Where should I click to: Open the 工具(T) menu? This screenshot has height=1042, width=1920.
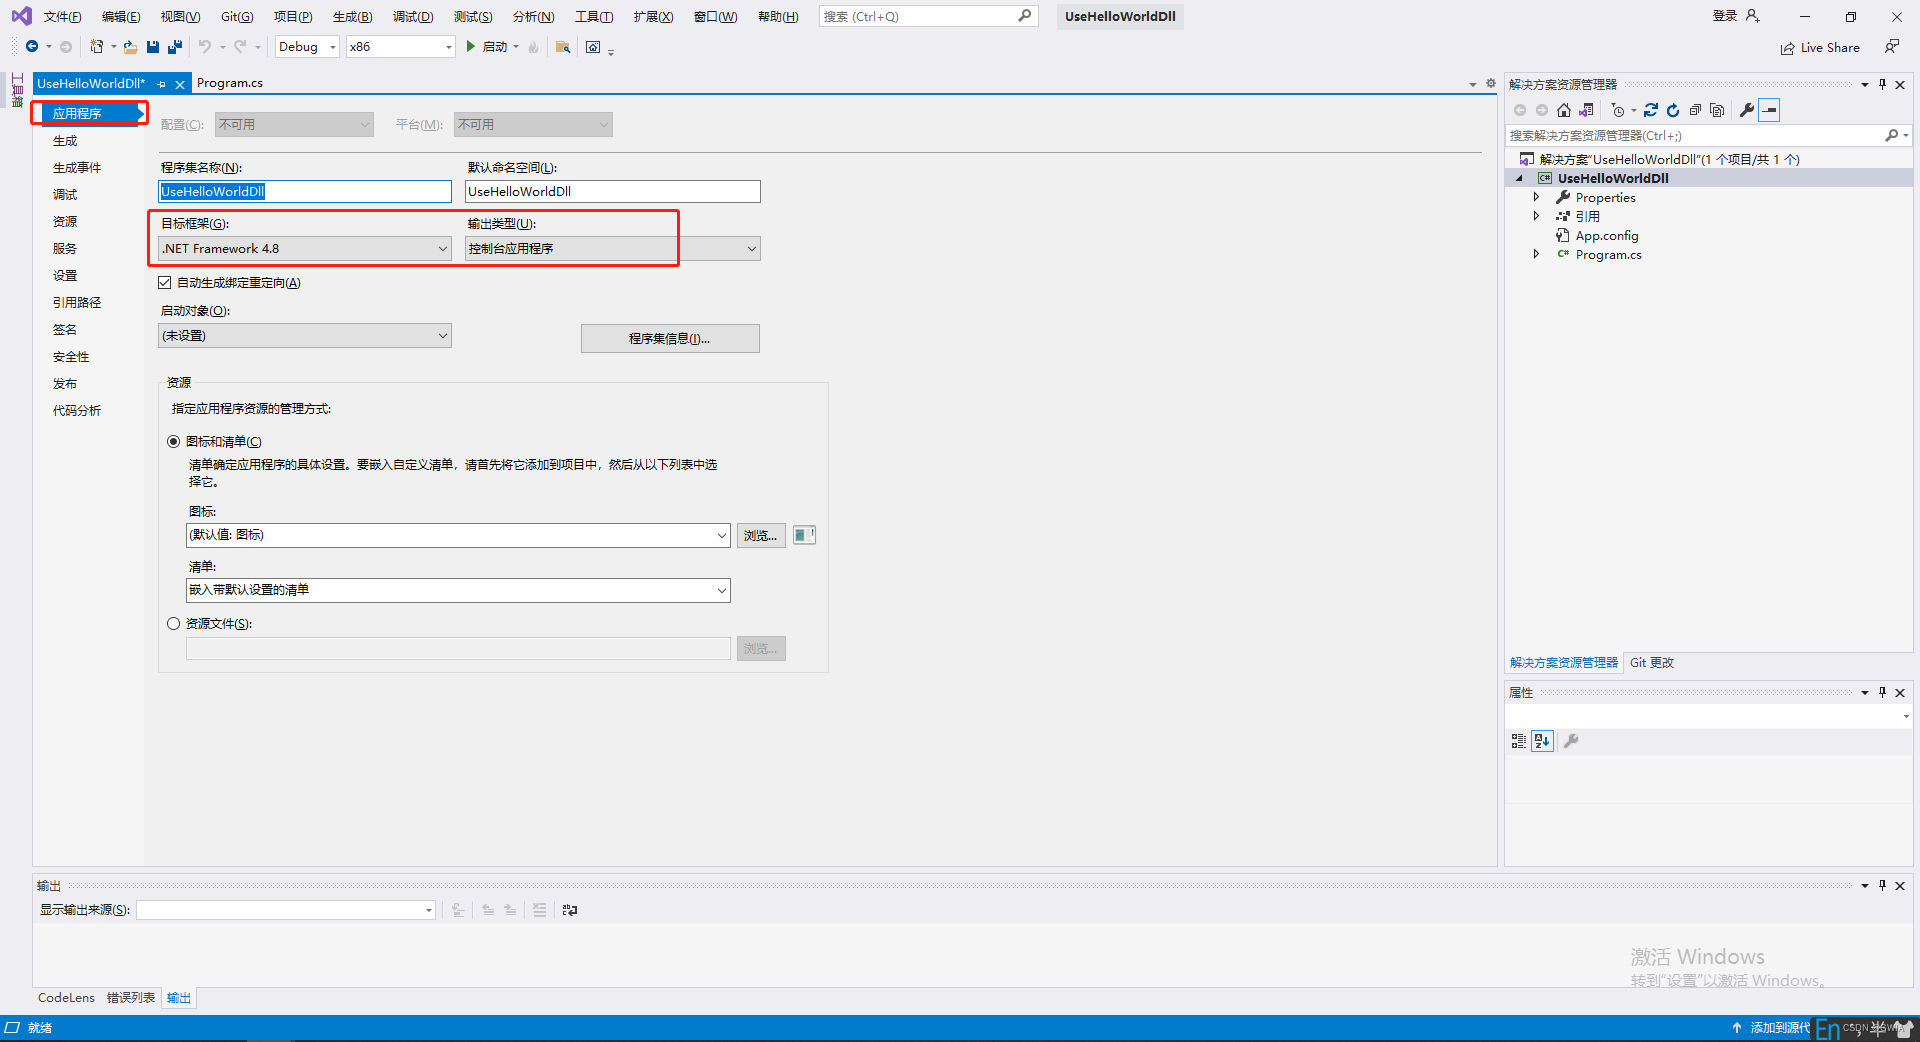click(x=594, y=17)
